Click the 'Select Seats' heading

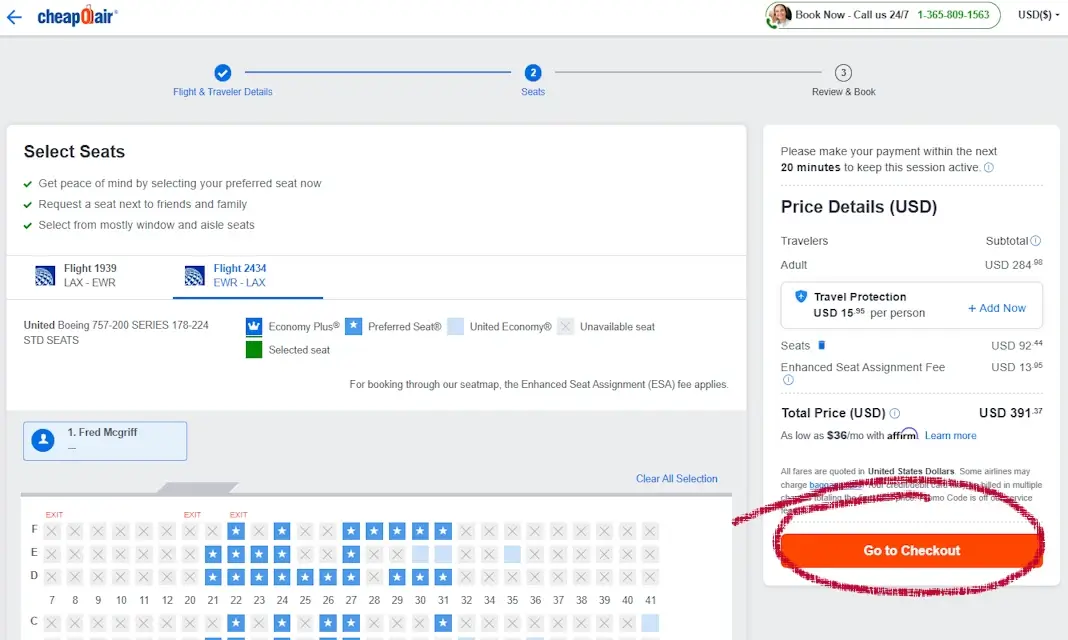click(74, 151)
